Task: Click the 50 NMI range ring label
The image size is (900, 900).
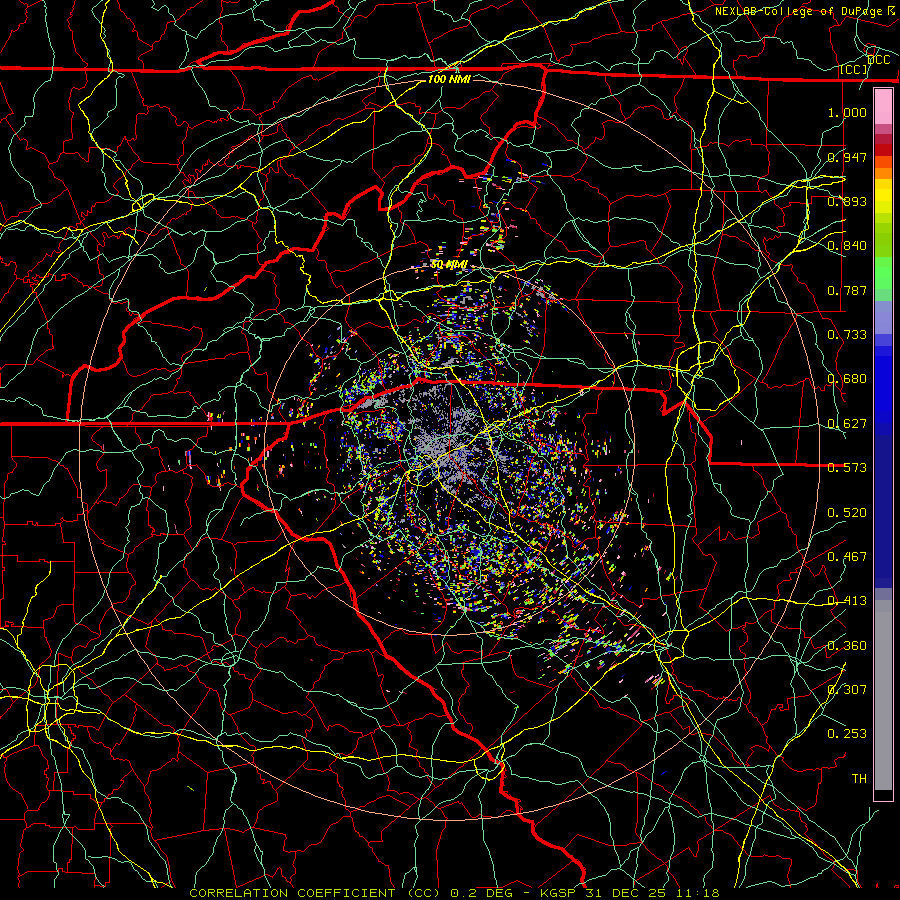Action: [449, 265]
